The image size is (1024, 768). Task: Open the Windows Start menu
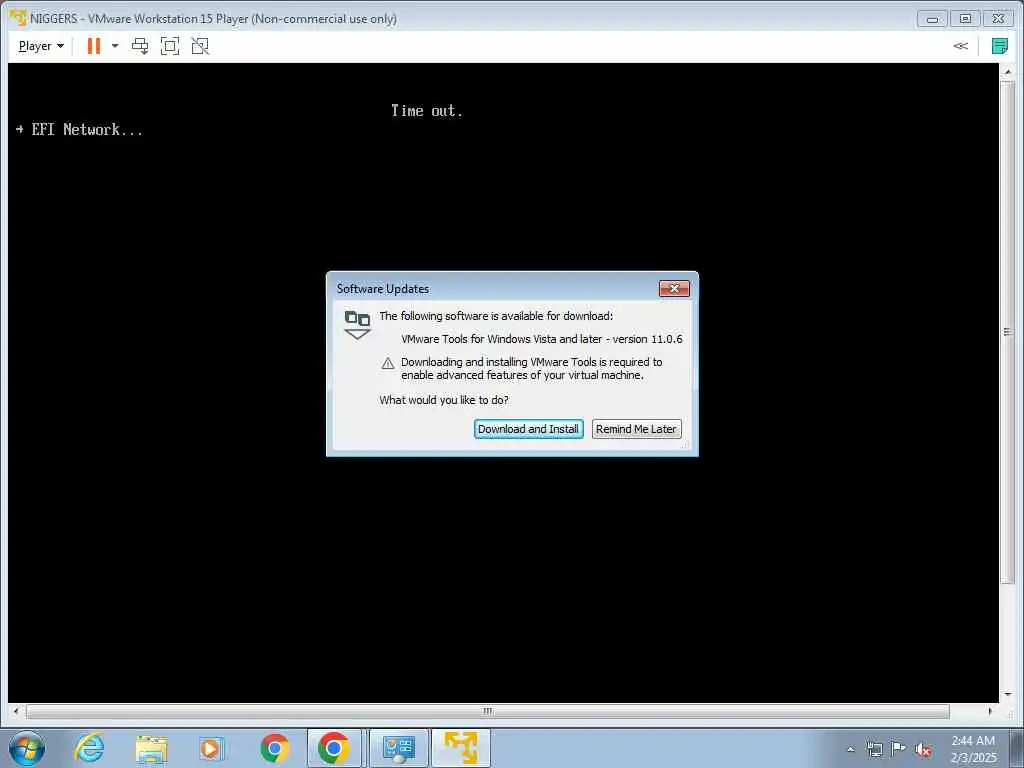(x=27, y=748)
